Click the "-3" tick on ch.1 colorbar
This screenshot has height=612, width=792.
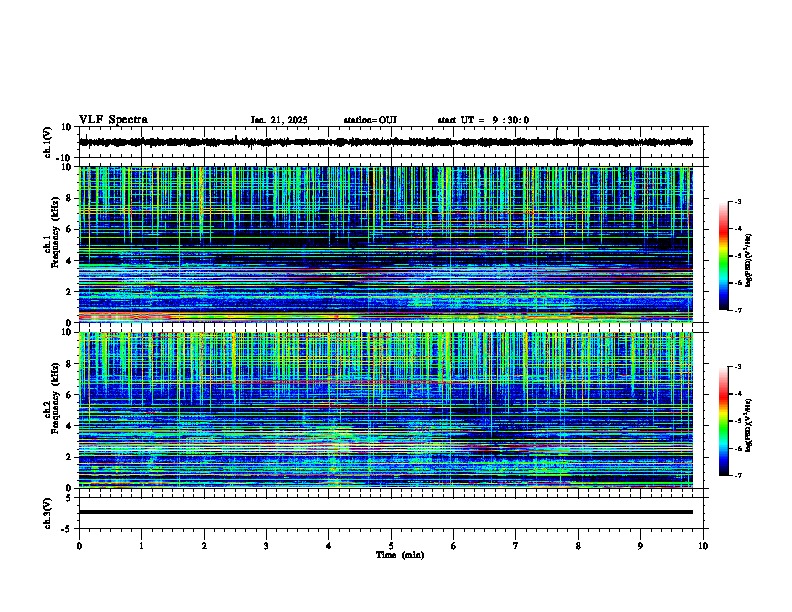click(737, 202)
